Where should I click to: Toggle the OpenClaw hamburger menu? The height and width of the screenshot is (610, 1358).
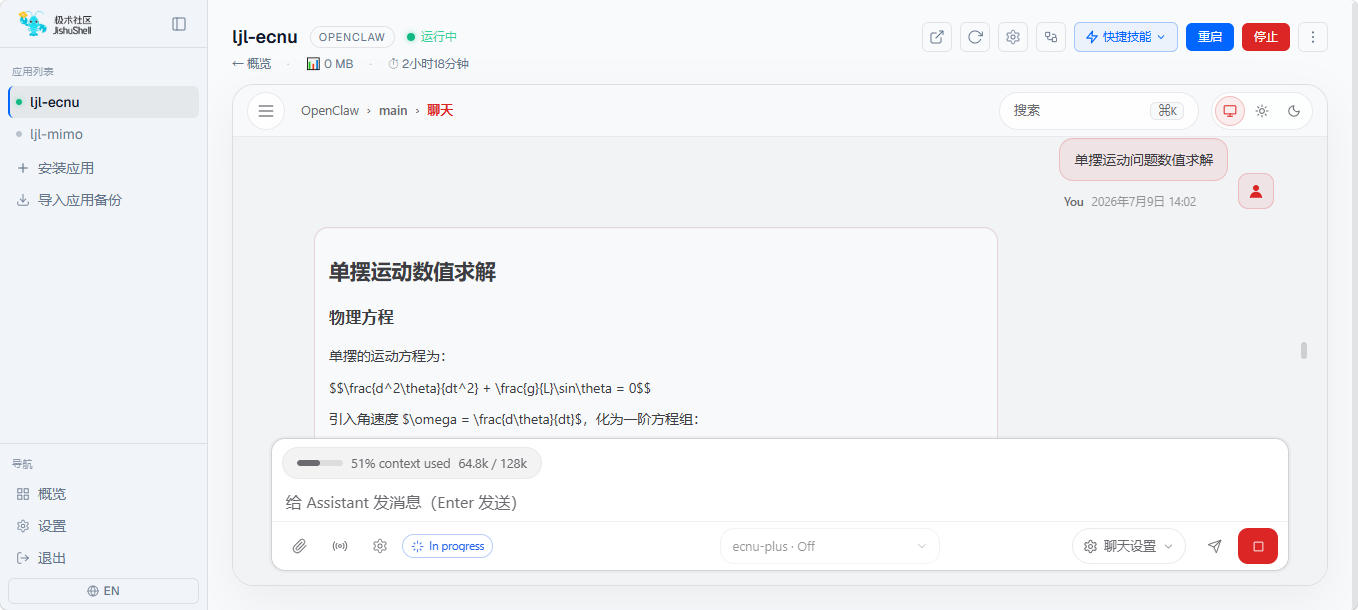click(x=266, y=111)
